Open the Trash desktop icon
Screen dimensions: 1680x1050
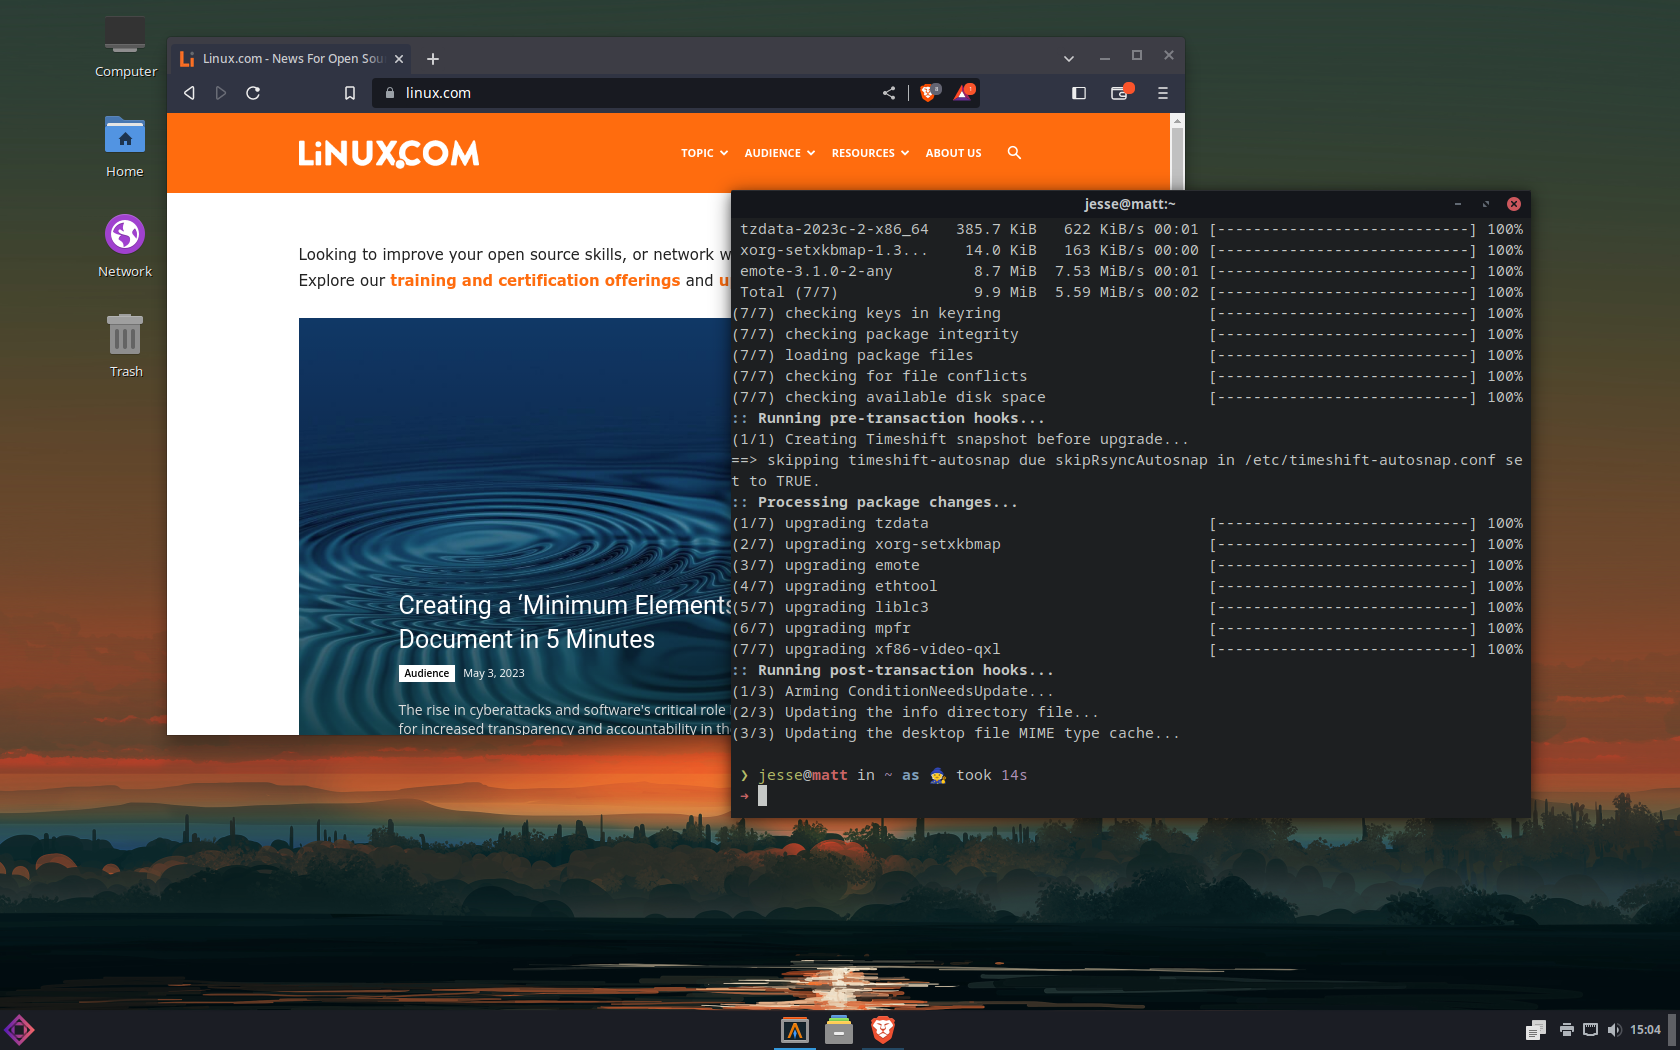pyautogui.click(x=125, y=346)
